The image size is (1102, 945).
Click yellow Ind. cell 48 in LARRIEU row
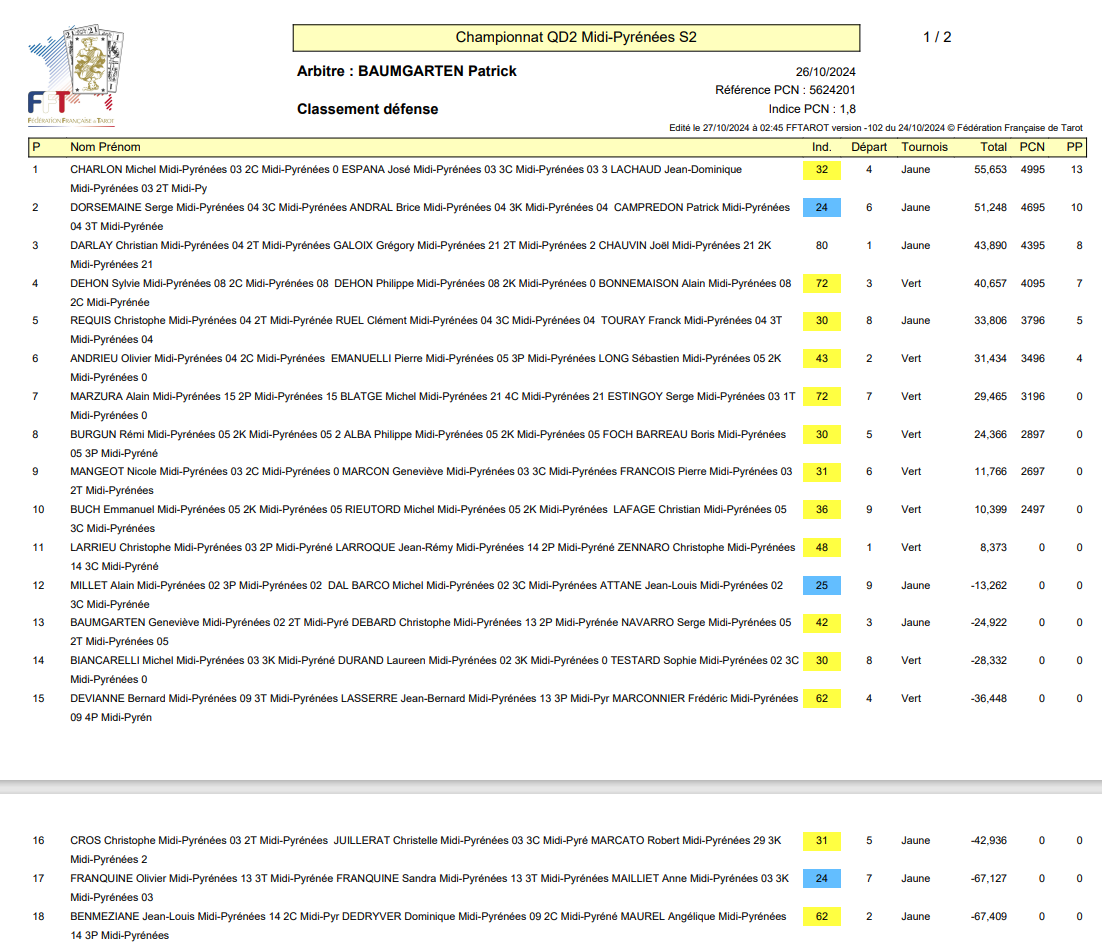[x=822, y=547]
